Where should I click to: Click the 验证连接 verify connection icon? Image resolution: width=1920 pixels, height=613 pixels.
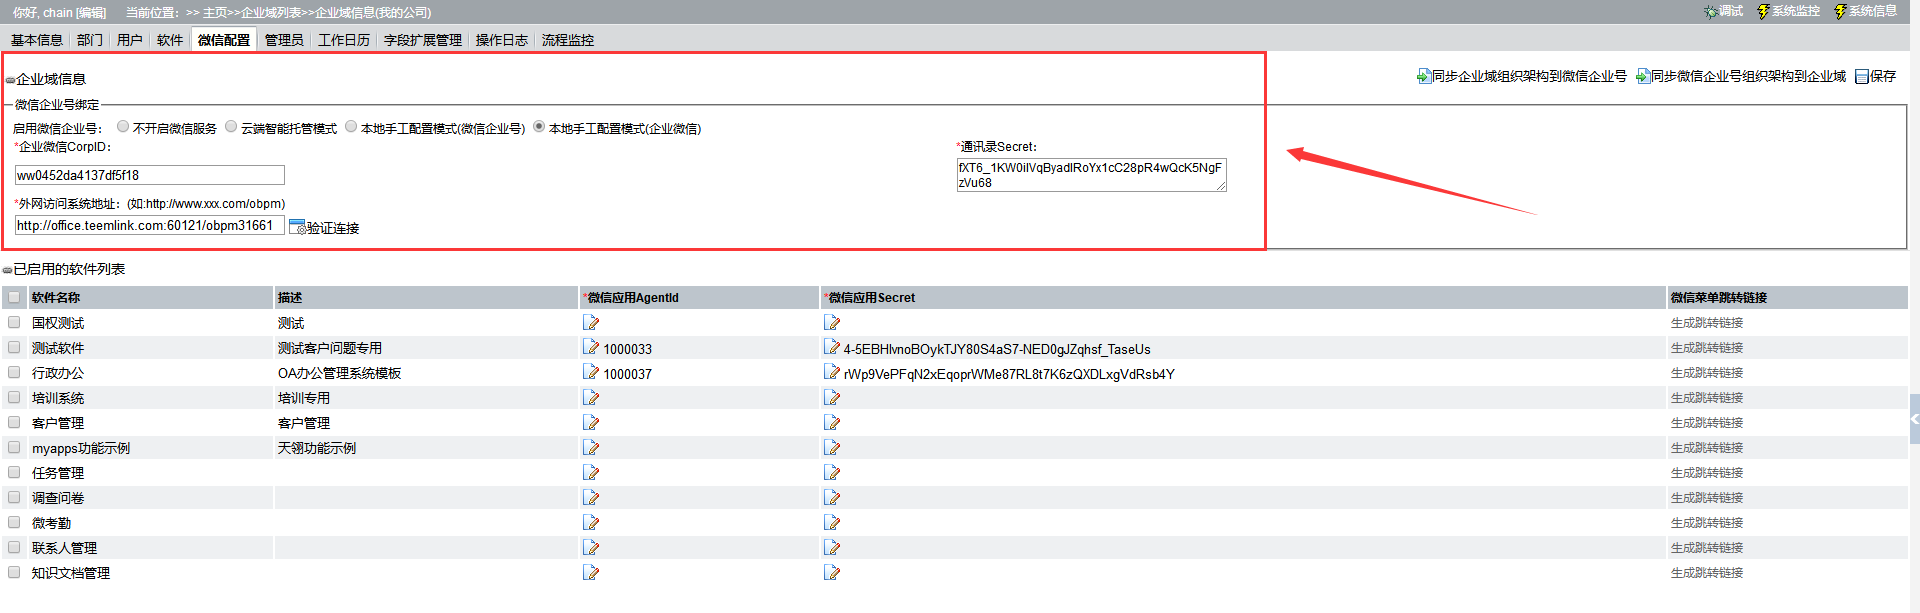coord(297,227)
